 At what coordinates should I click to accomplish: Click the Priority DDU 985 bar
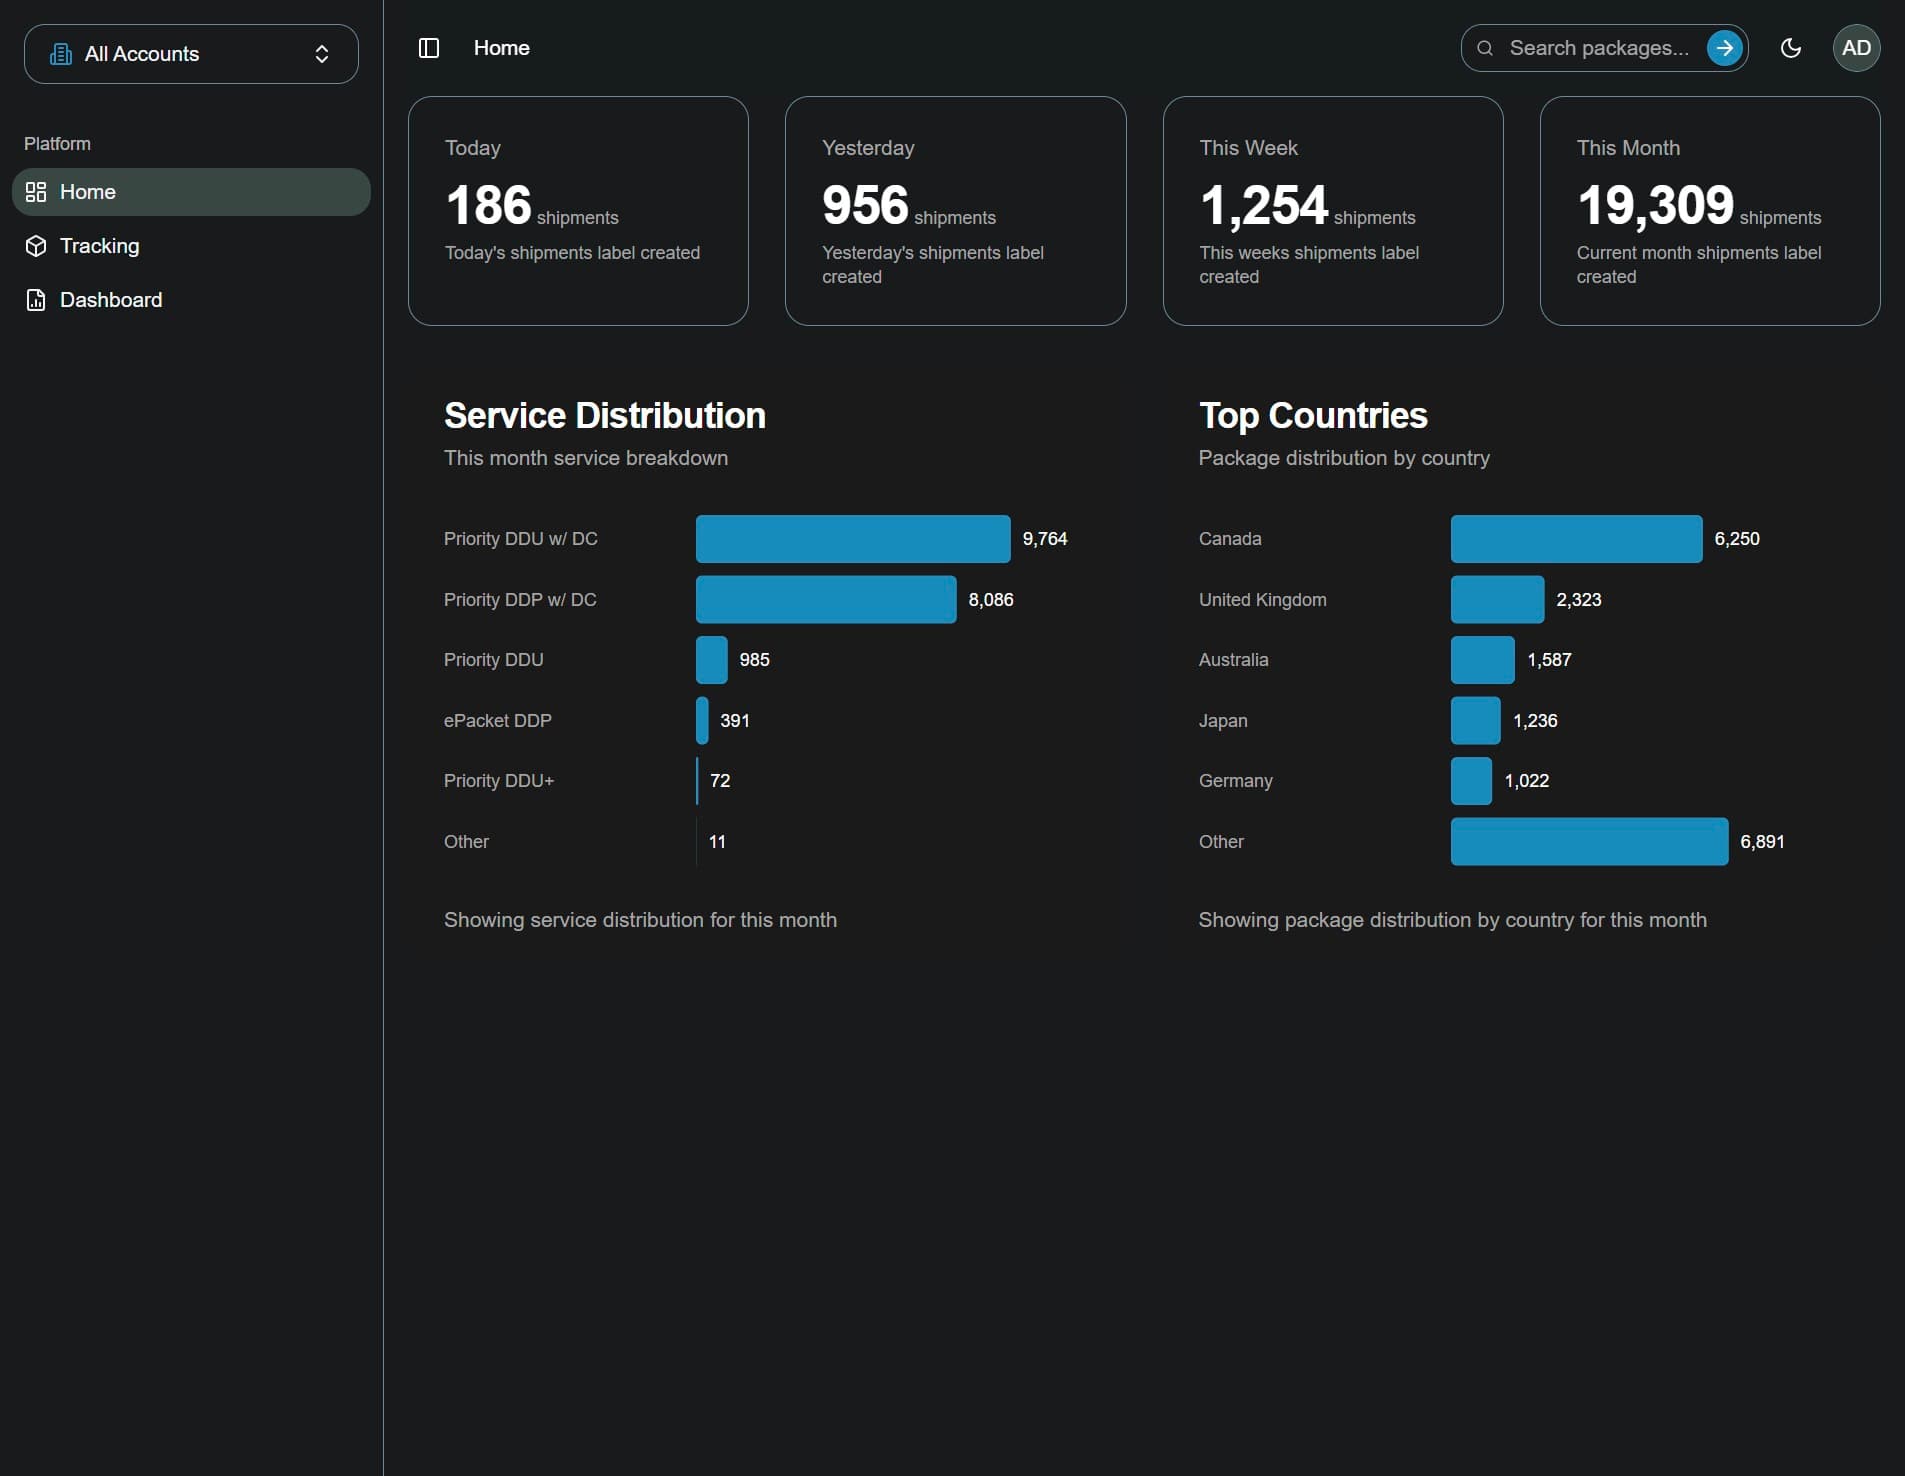(x=712, y=660)
